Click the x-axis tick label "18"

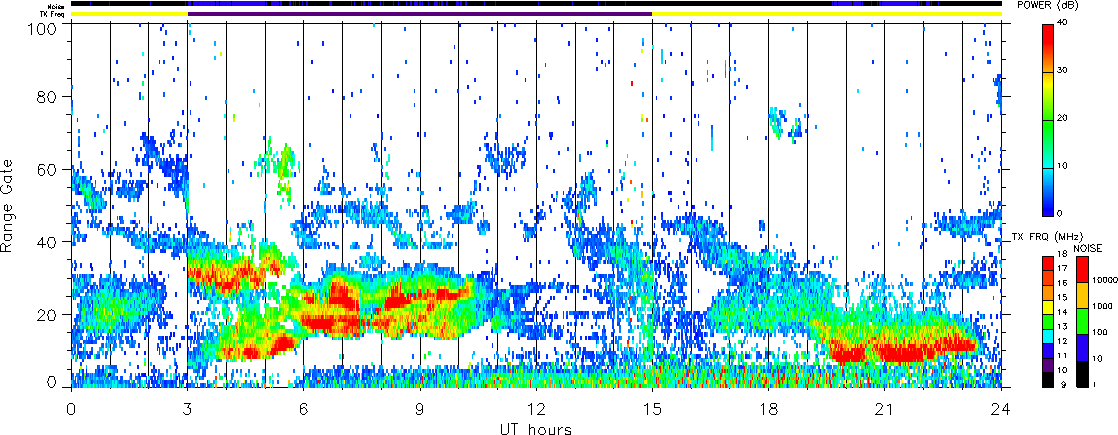coord(769,410)
